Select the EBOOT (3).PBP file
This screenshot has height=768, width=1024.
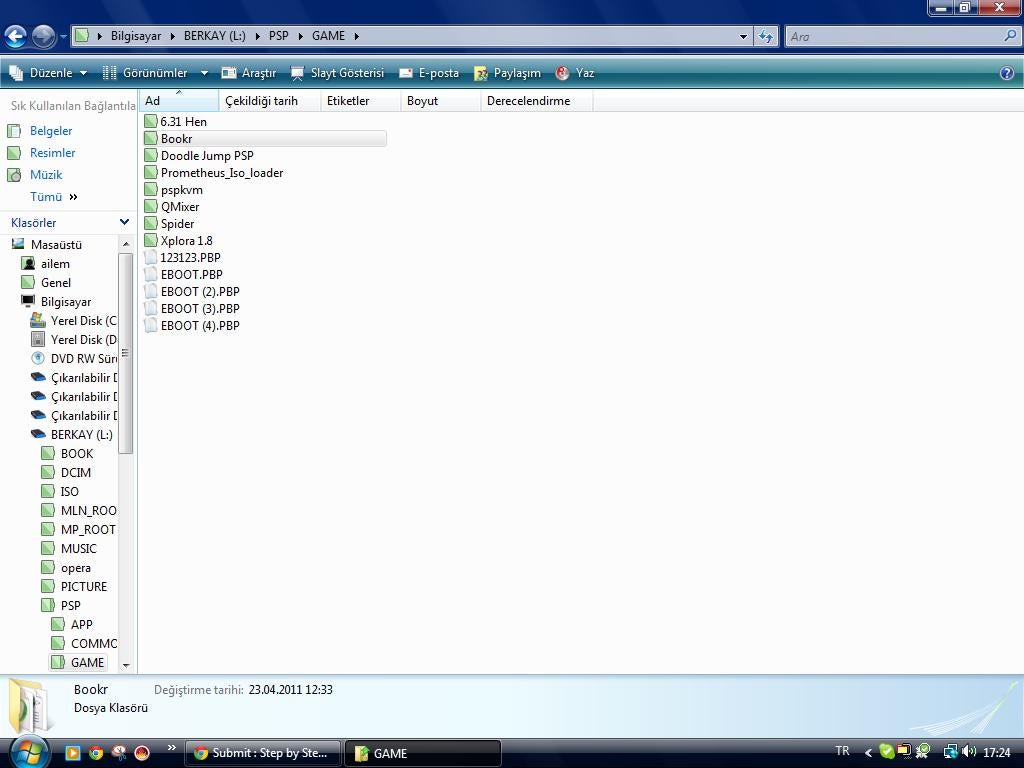tap(200, 309)
